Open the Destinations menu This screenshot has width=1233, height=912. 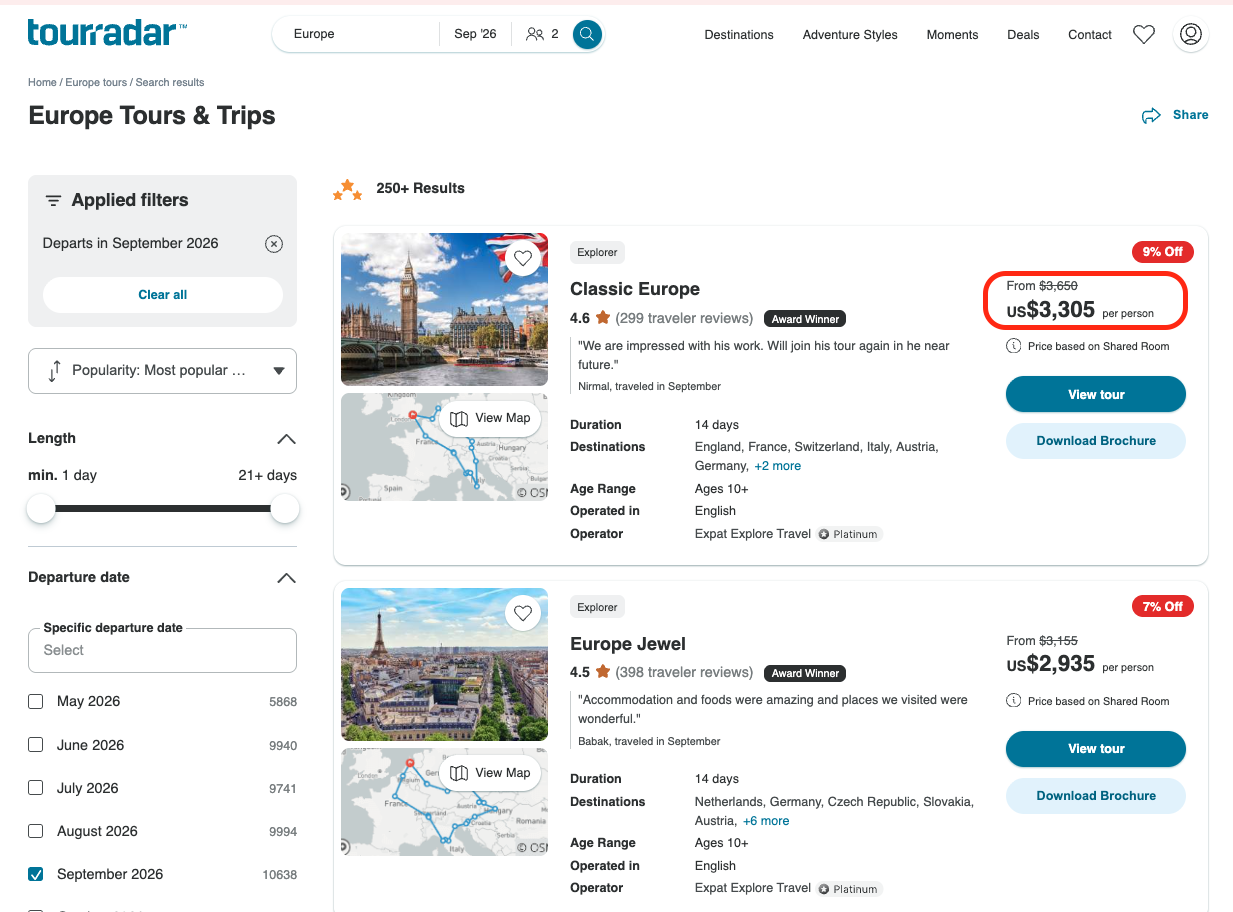point(739,35)
